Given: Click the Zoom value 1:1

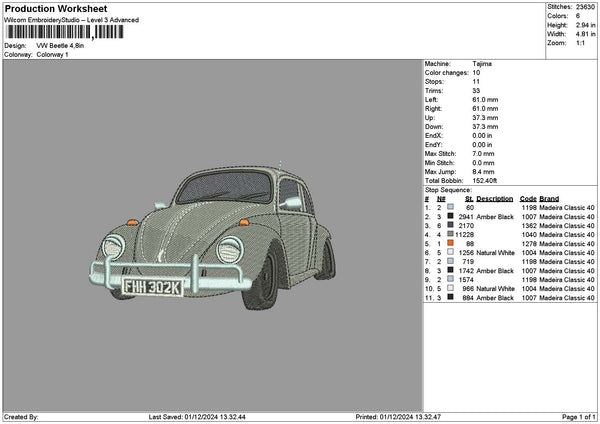Looking at the screenshot, I should 580,43.
